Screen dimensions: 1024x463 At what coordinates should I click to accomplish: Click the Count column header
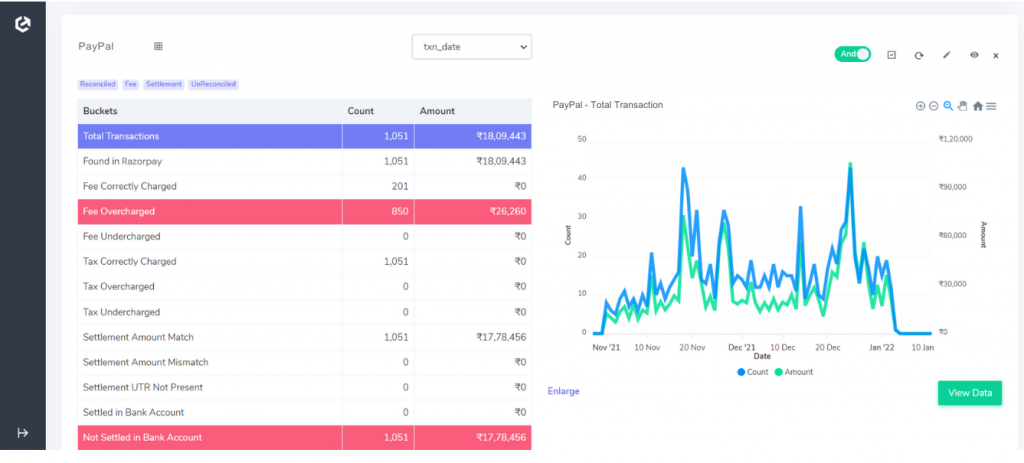[378, 111]
